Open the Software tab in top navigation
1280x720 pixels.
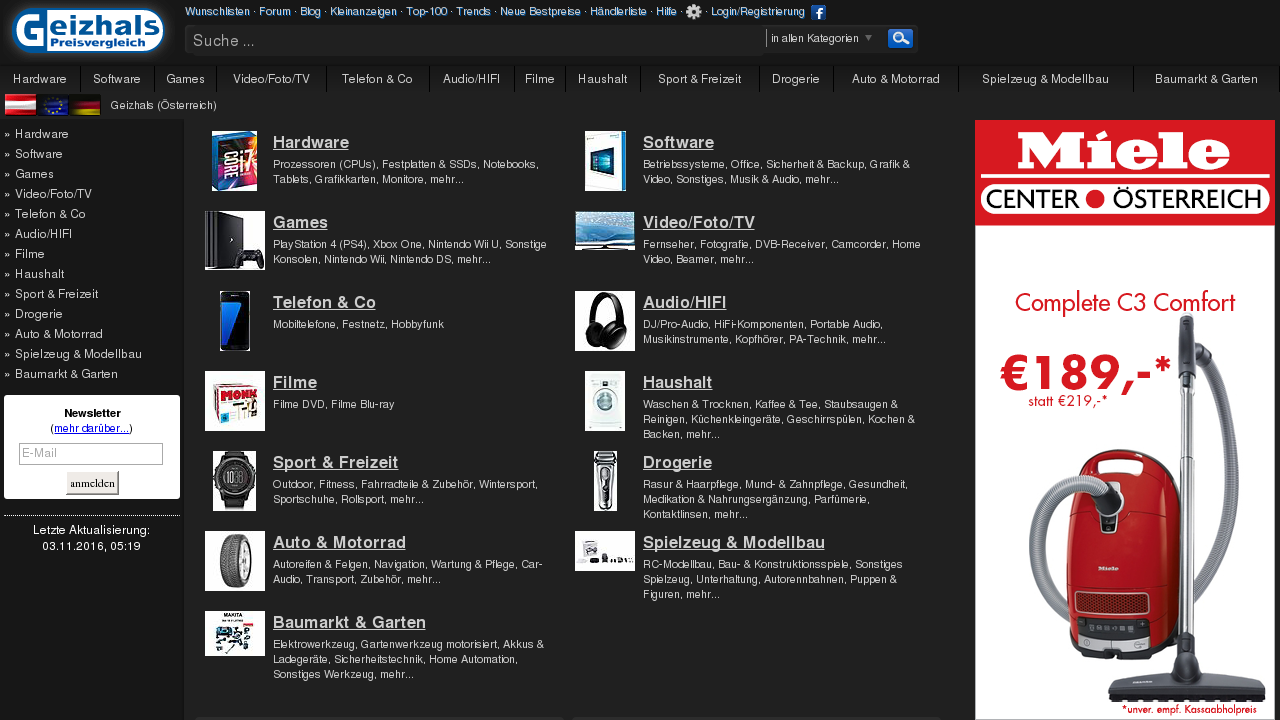coord(117,79)
